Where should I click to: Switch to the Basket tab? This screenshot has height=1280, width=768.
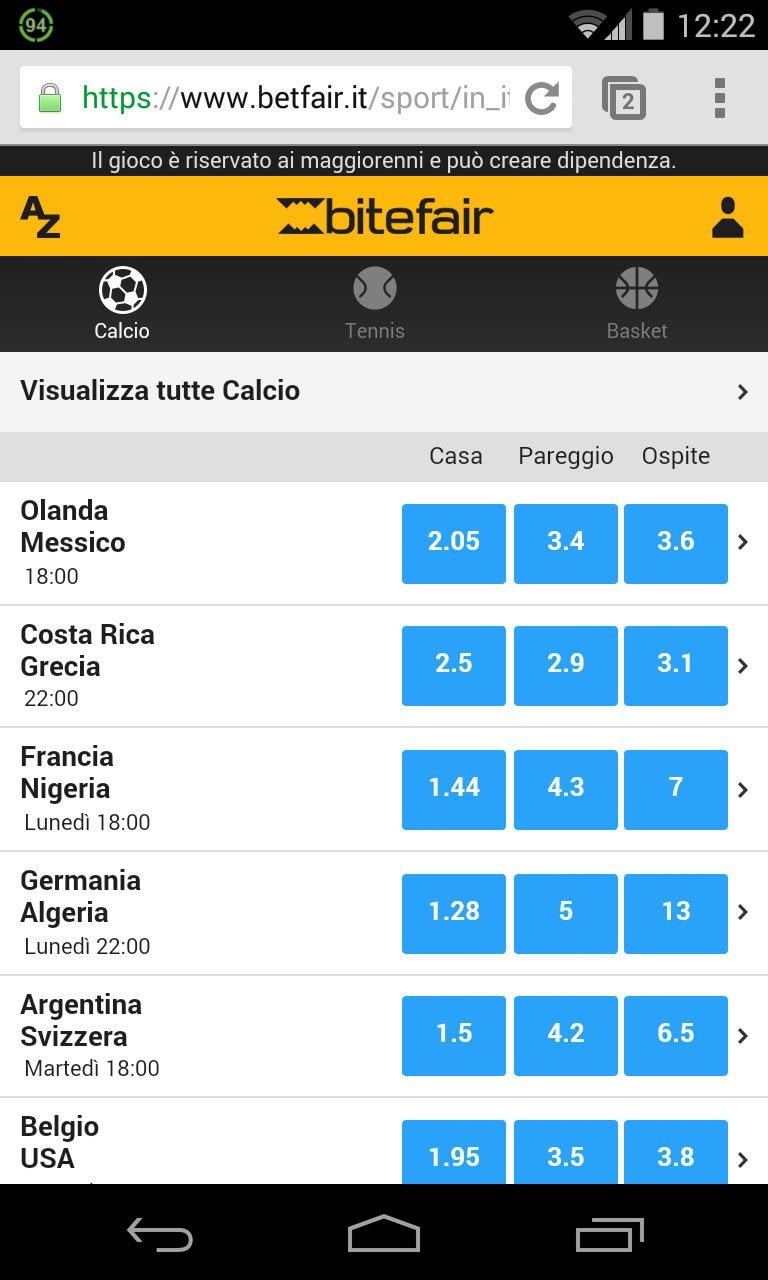[x=637, y=304]
